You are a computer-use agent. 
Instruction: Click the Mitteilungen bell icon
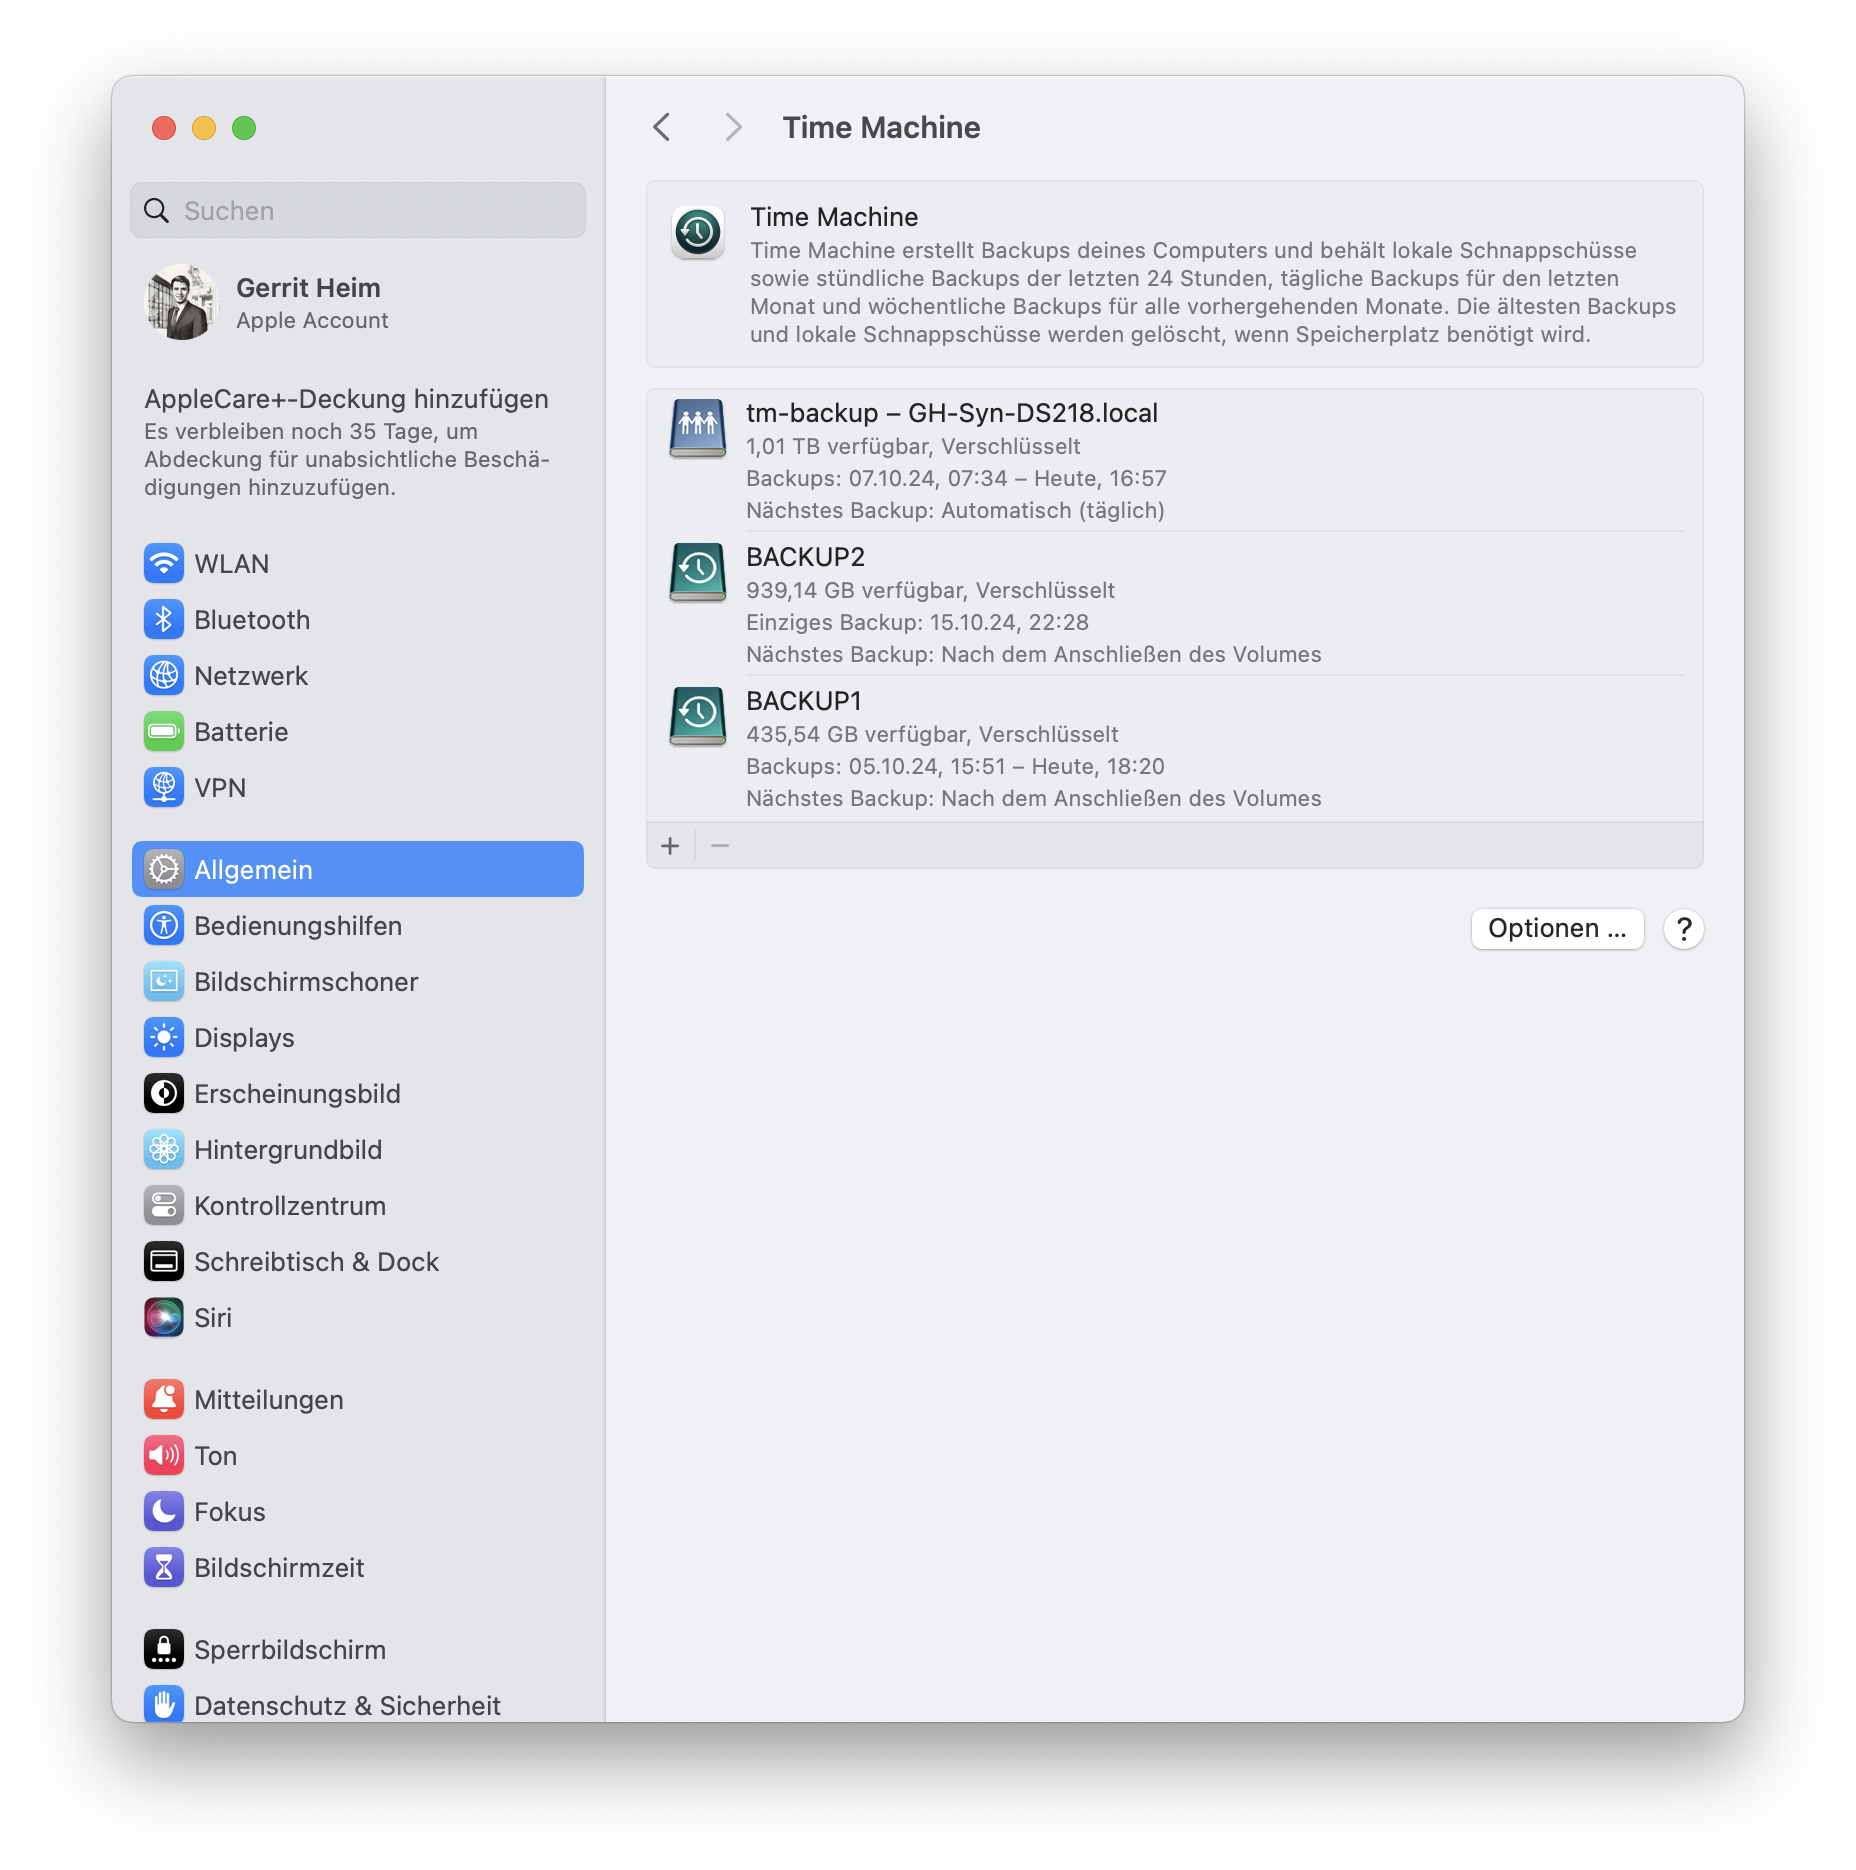click(x=163, y=1400)
